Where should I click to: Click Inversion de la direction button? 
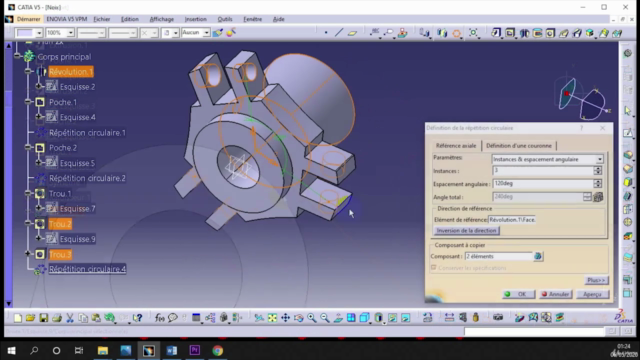[x=467, y=231]
